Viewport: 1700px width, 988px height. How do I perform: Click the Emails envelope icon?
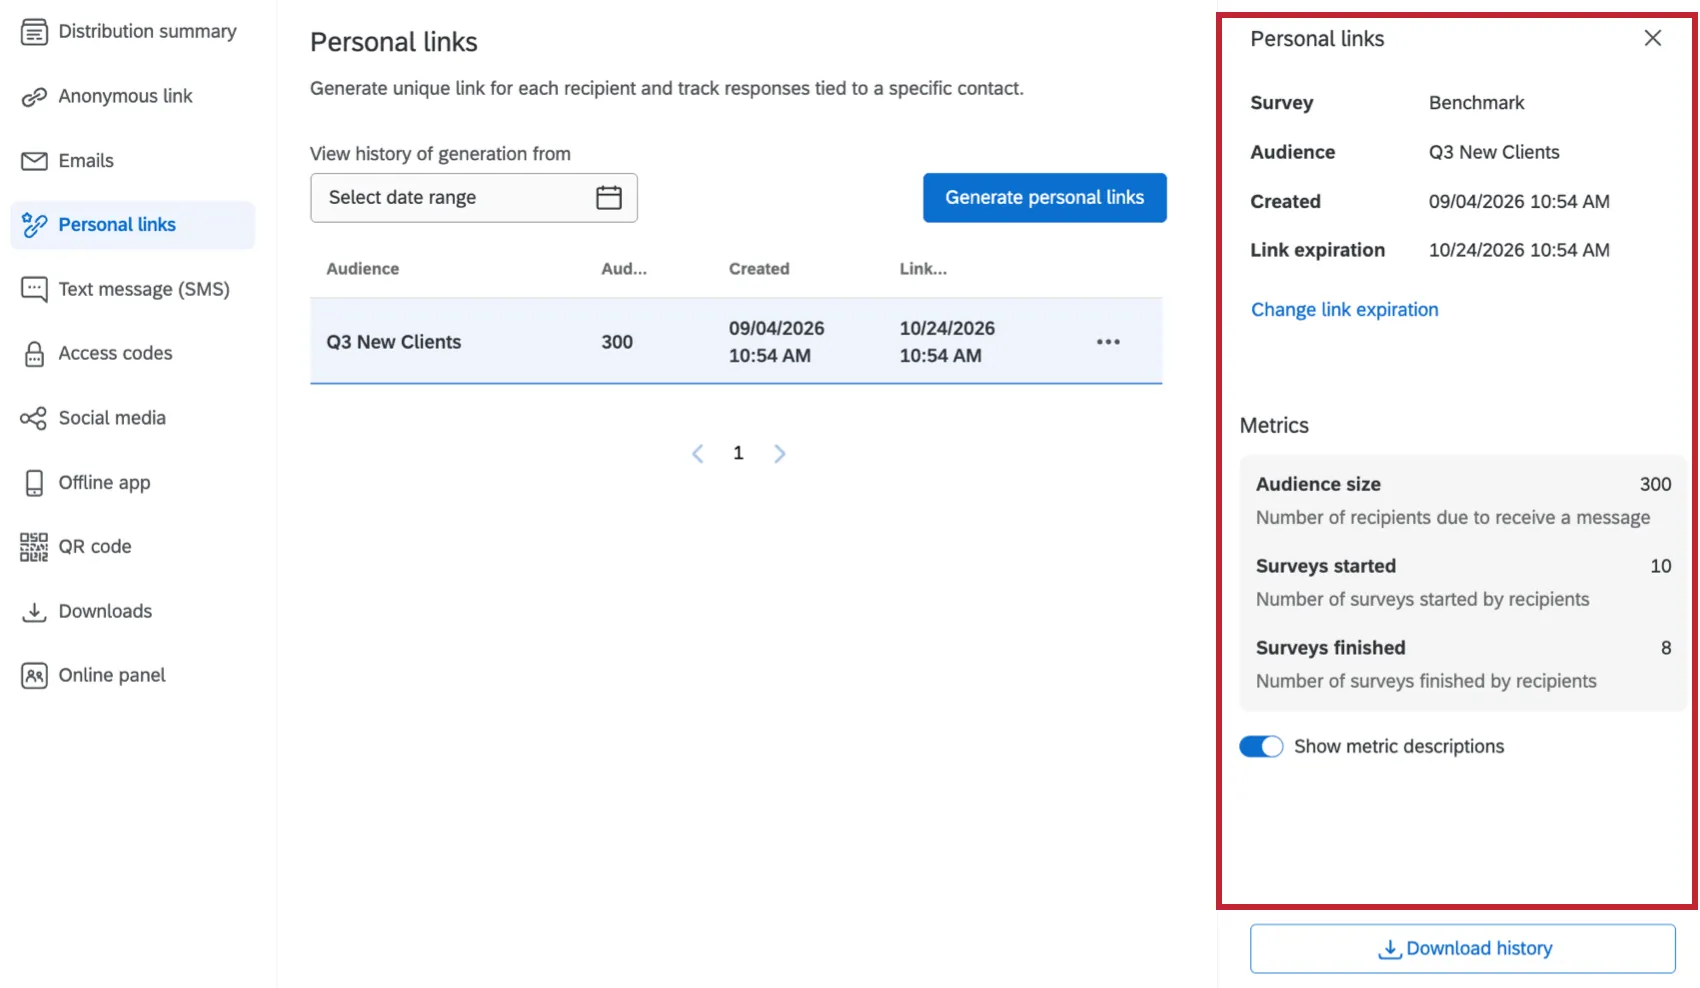coord(34,161)
